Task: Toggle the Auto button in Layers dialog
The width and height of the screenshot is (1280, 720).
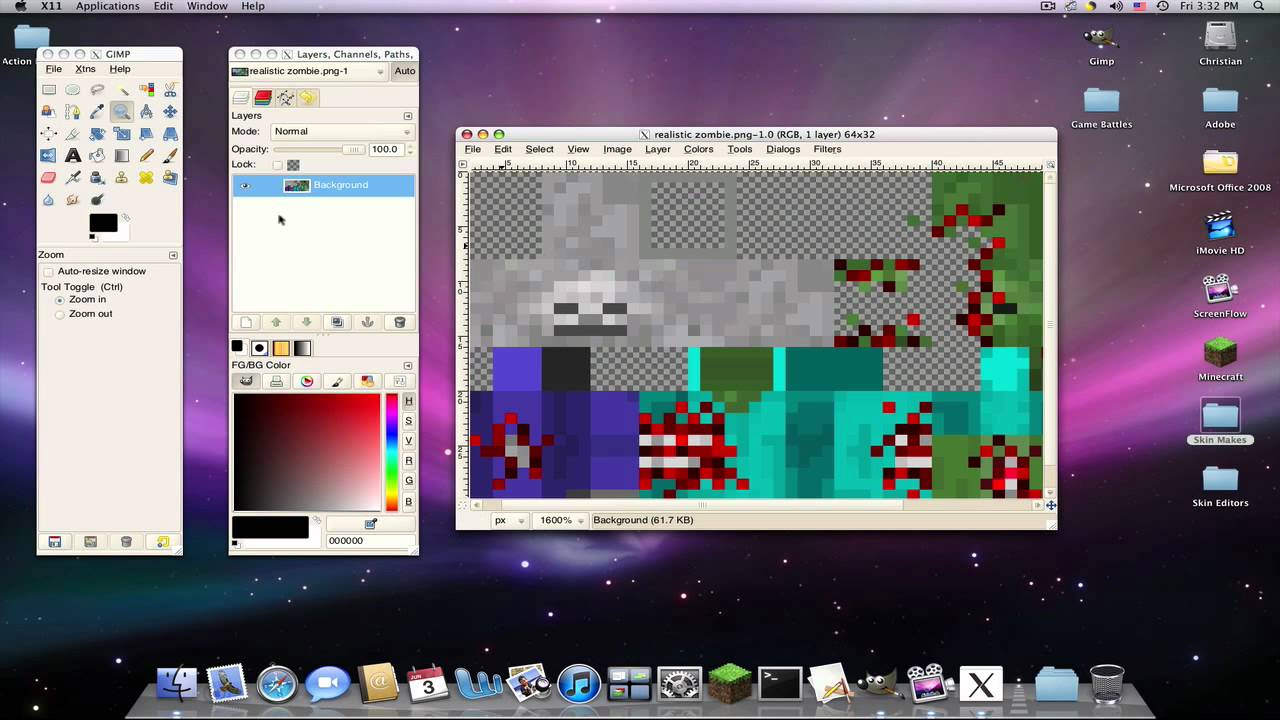Action: tap(404, 71)
